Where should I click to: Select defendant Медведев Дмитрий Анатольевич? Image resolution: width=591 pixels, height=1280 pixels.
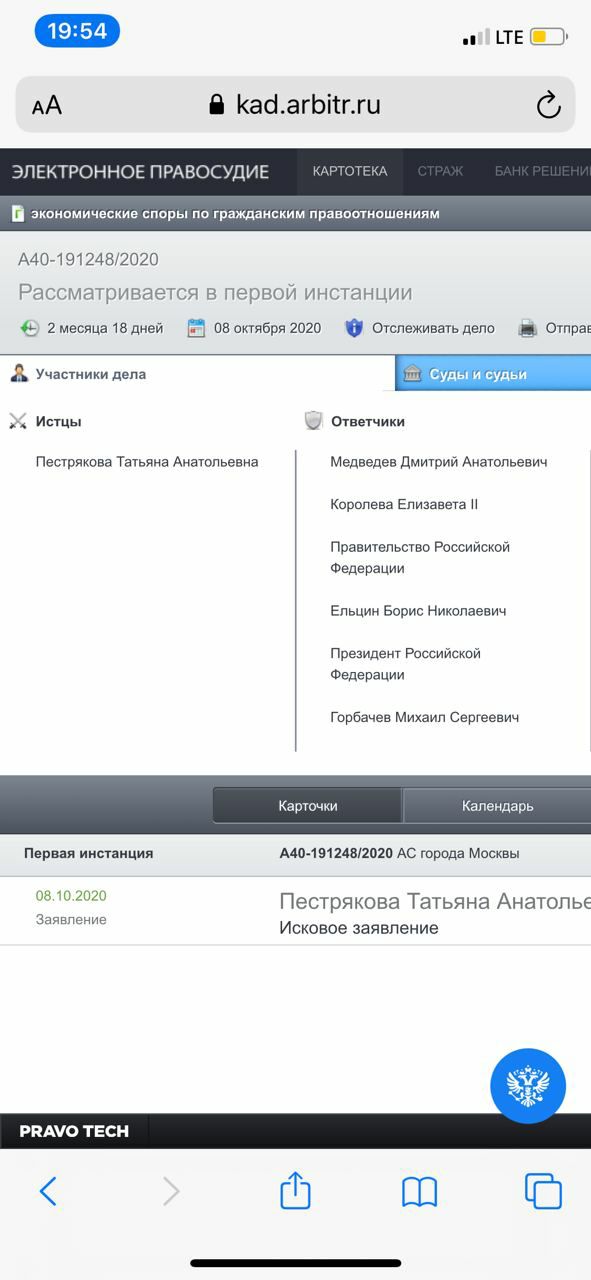pos(439,462)
